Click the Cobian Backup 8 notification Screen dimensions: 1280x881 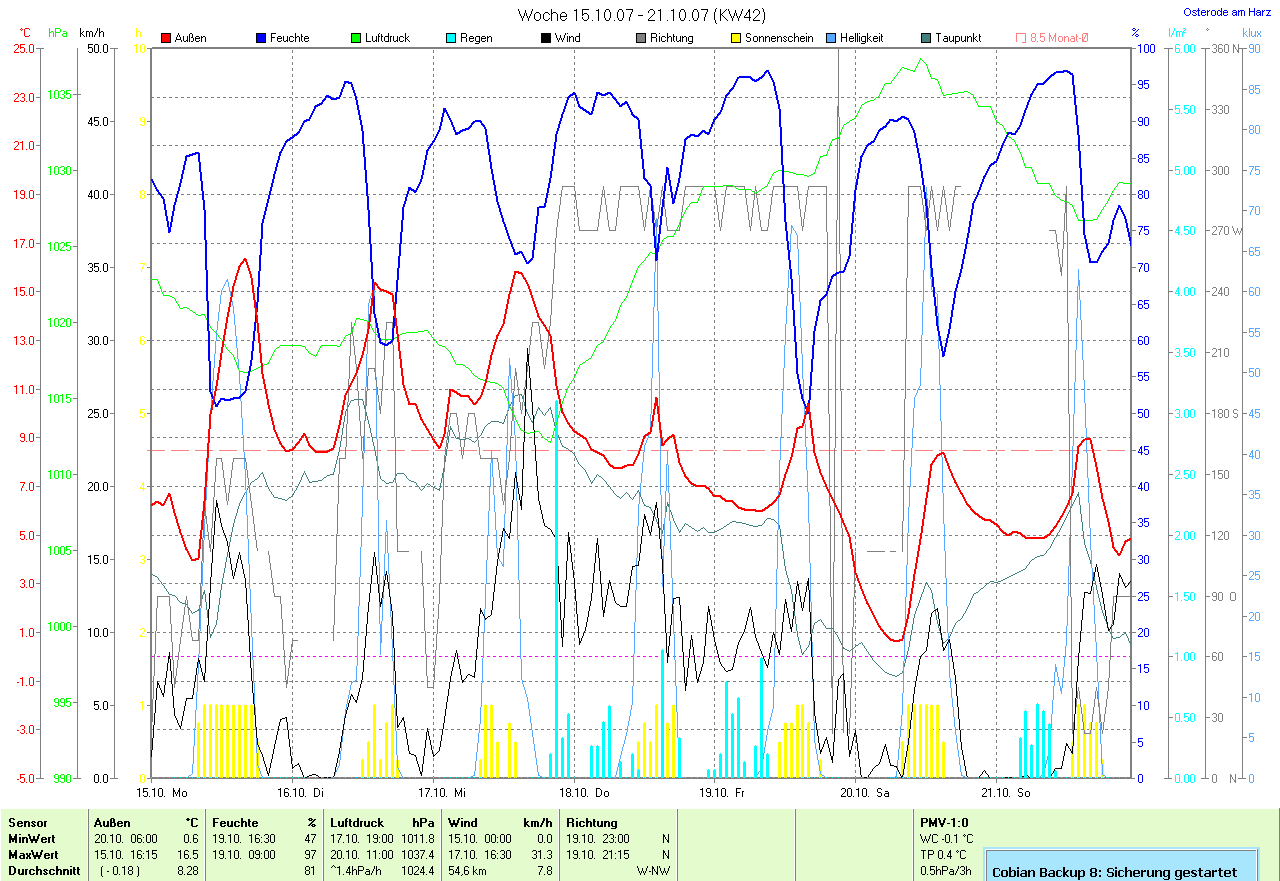coord(1120,871)
